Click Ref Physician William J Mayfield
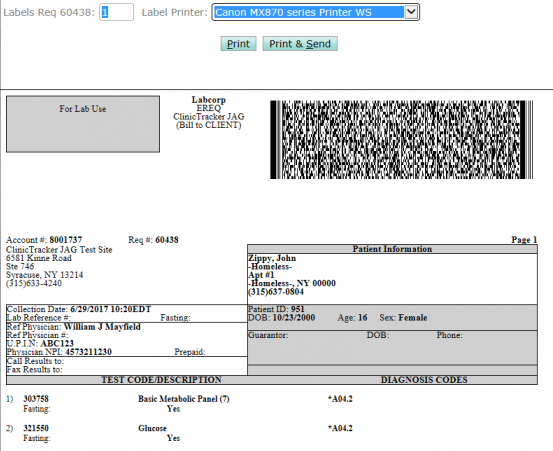The width and height of the screenshot is (553, 451). click(x=73, y=327)
